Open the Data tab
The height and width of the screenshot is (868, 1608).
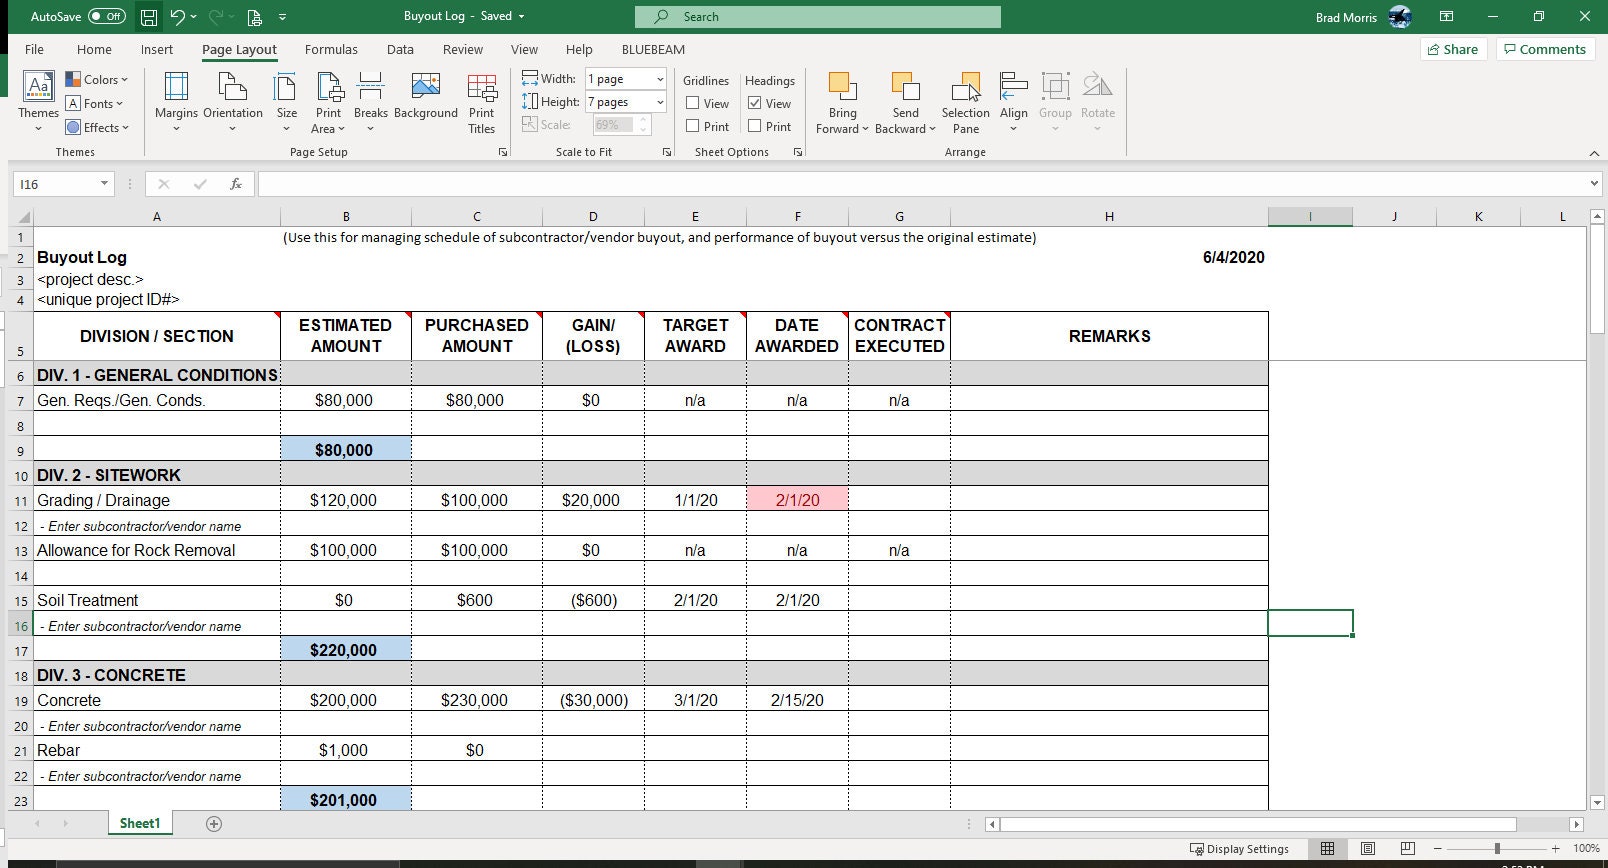pos(400,49)
